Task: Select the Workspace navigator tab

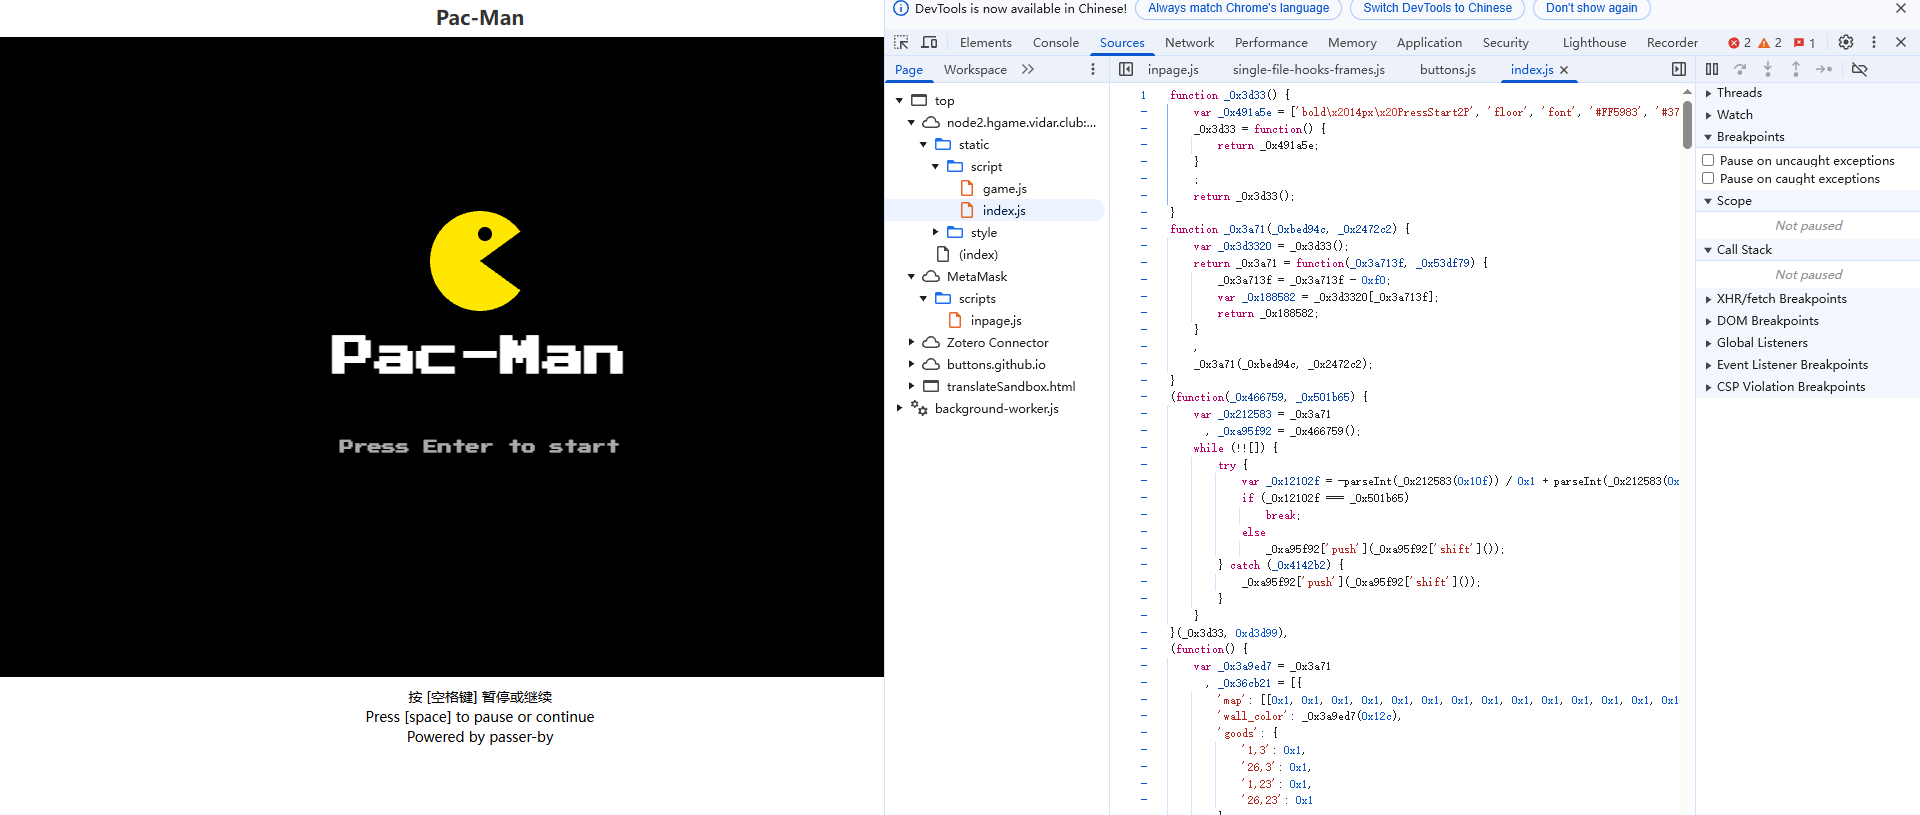Action: coord(975,69)
